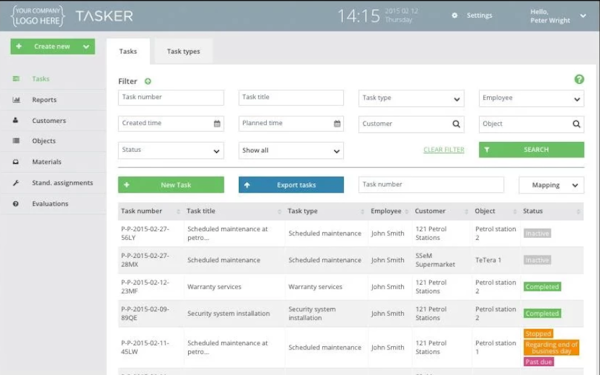Click the Stopped status badge
This screenshot has width=600, height=375.
click(538, 334)
